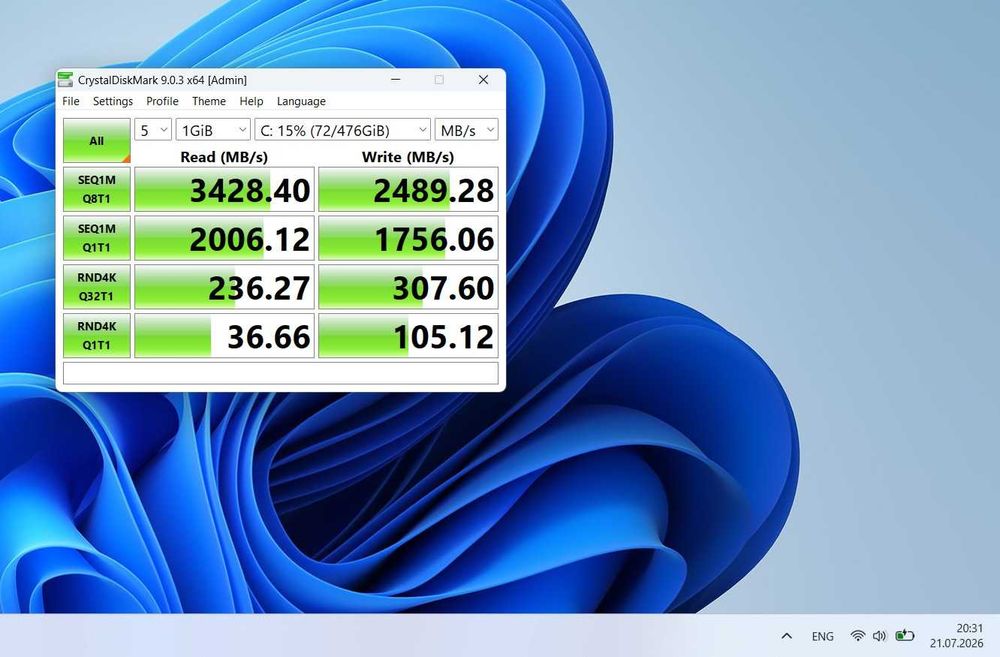The image size is (1000, 657).
Task: Run the SEQ1M Q1T1 test
Action: point(97,238)
